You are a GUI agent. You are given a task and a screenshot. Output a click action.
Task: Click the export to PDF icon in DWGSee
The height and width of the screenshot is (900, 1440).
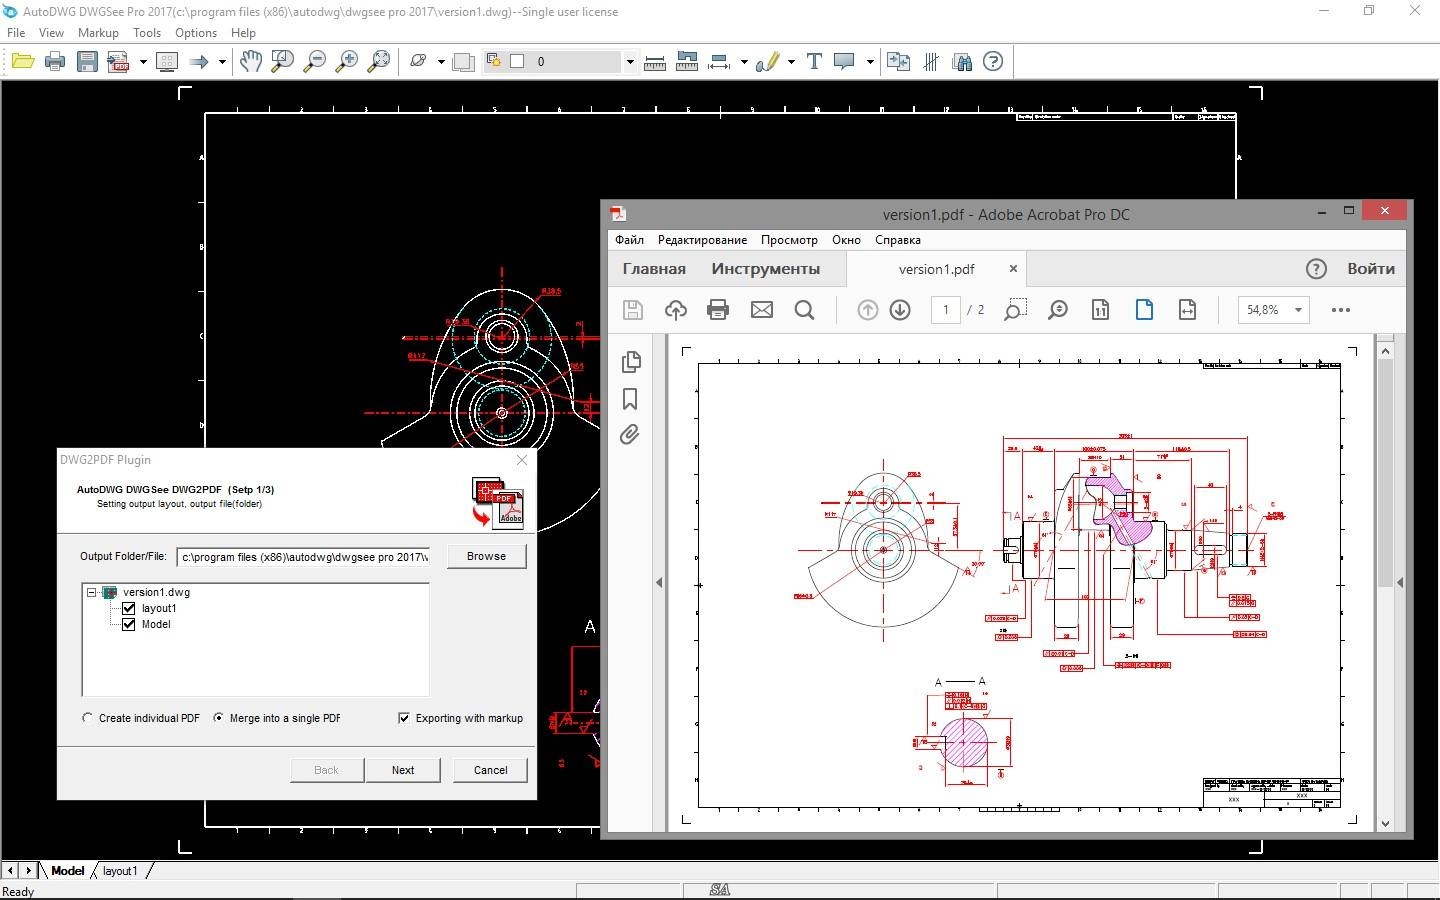(x=119, y=62)
